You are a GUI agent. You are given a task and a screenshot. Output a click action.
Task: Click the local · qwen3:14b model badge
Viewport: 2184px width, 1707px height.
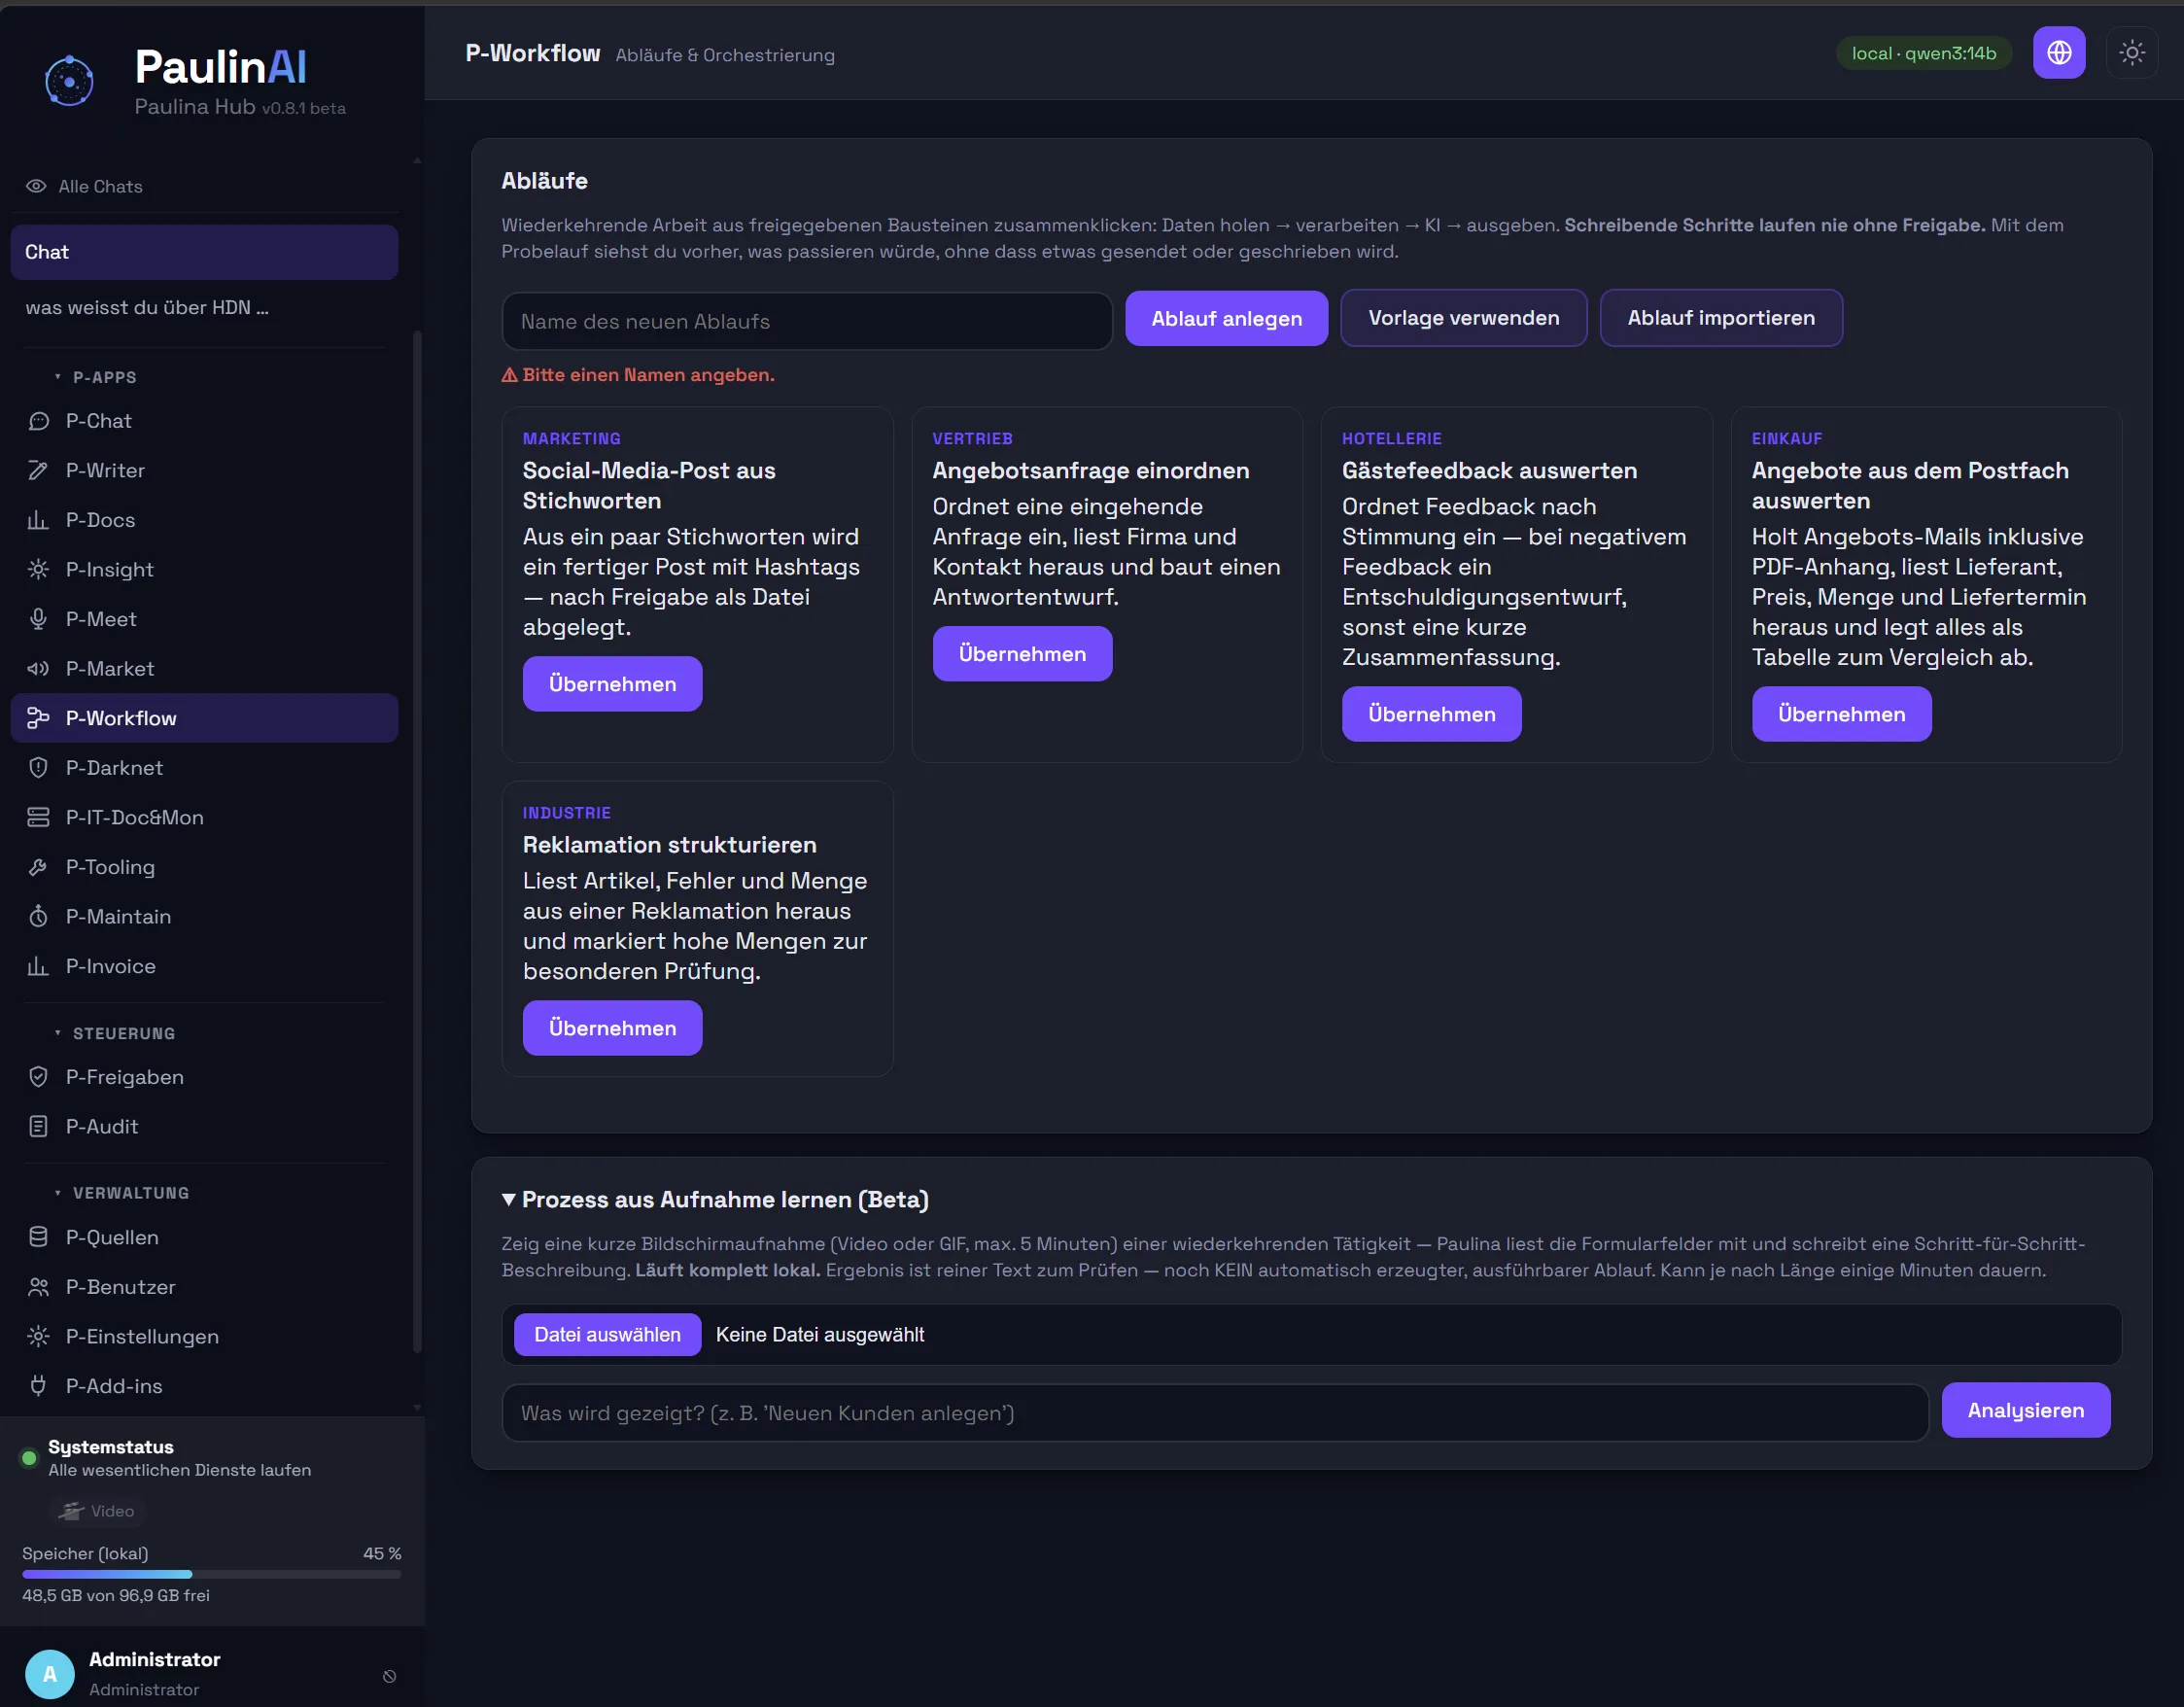[1923, 53]
